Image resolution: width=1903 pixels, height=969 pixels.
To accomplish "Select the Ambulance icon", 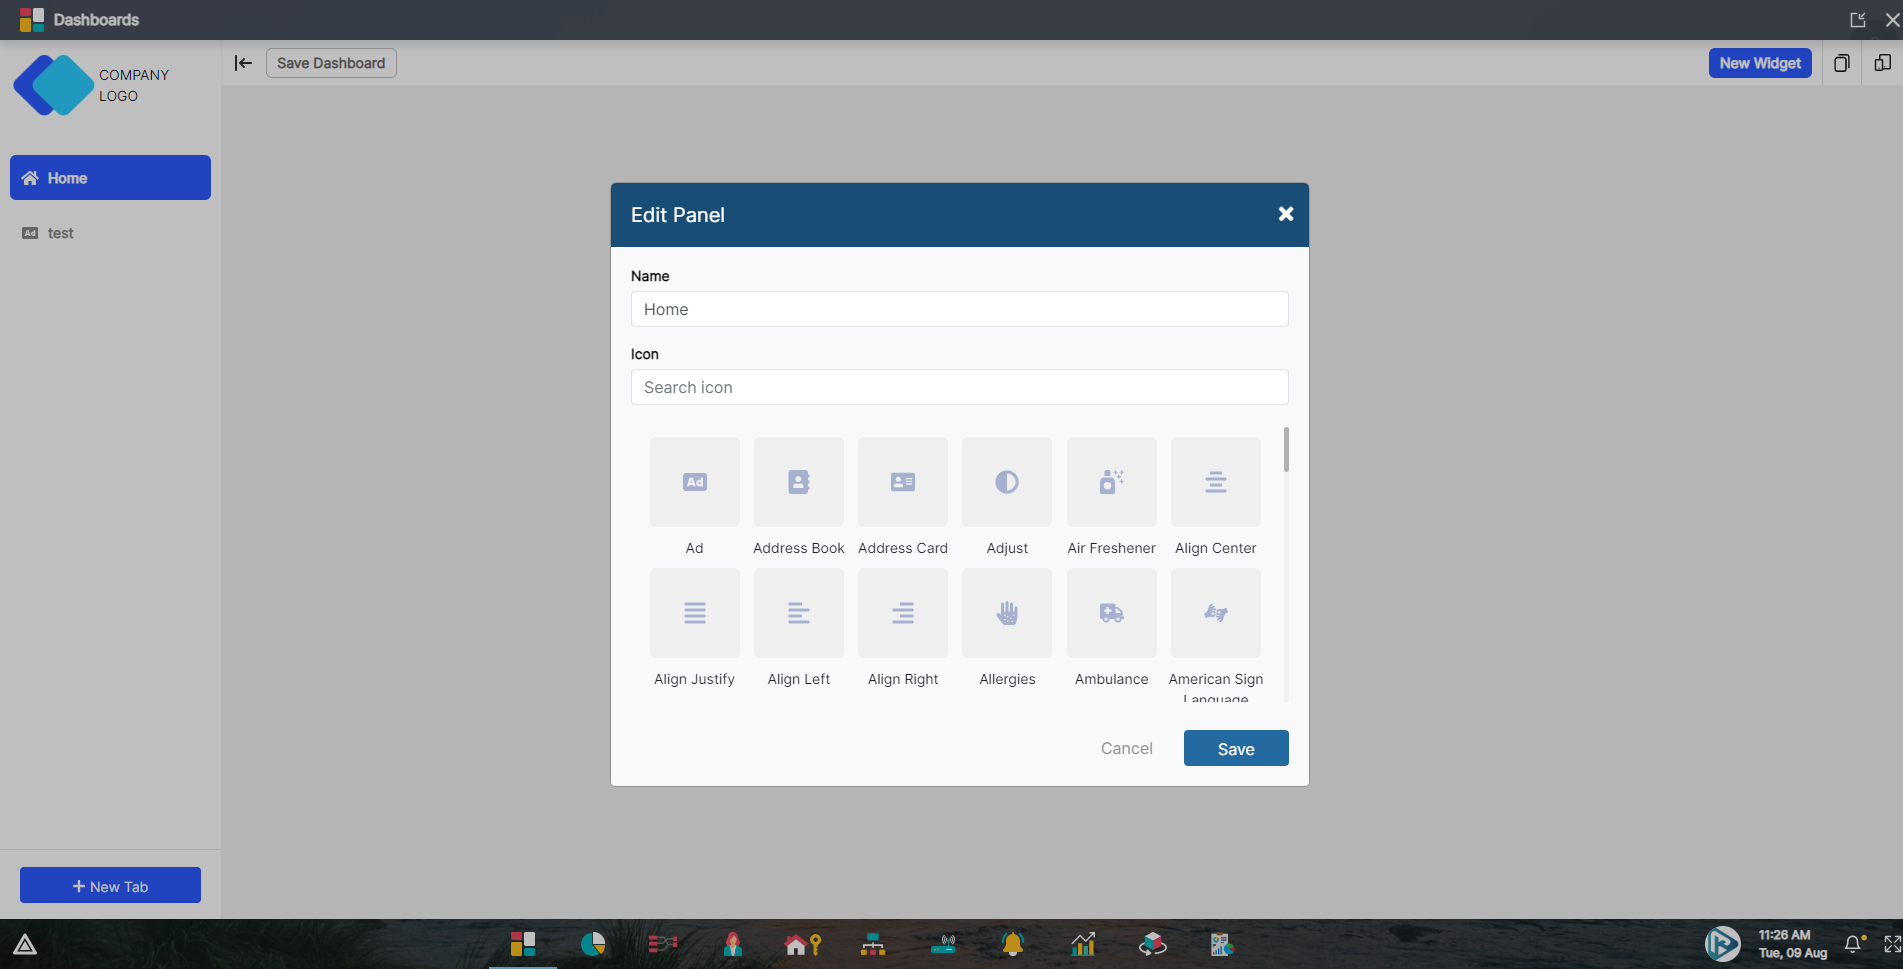I will point(1110,613).
